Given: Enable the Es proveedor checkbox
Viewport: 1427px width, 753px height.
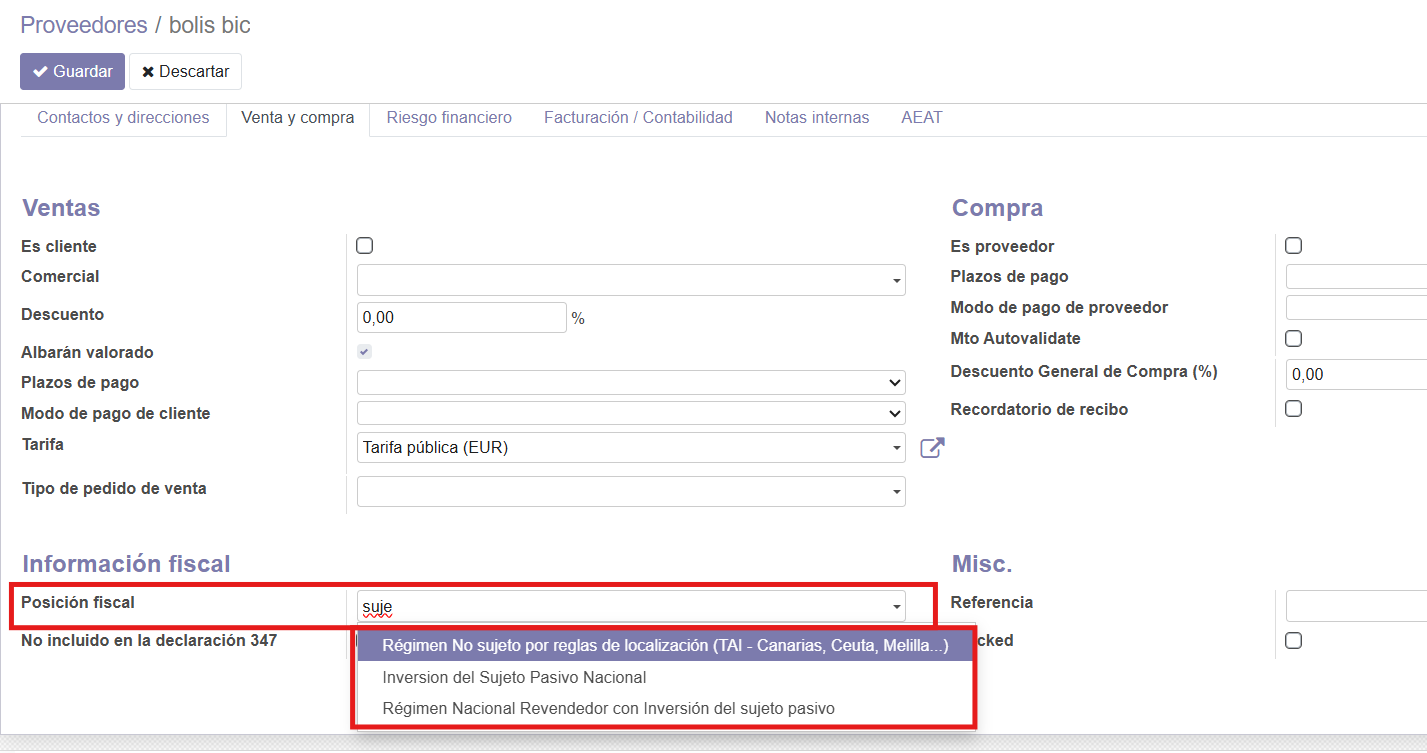Looking at the screenshot, I should [x=1293, y=246].
